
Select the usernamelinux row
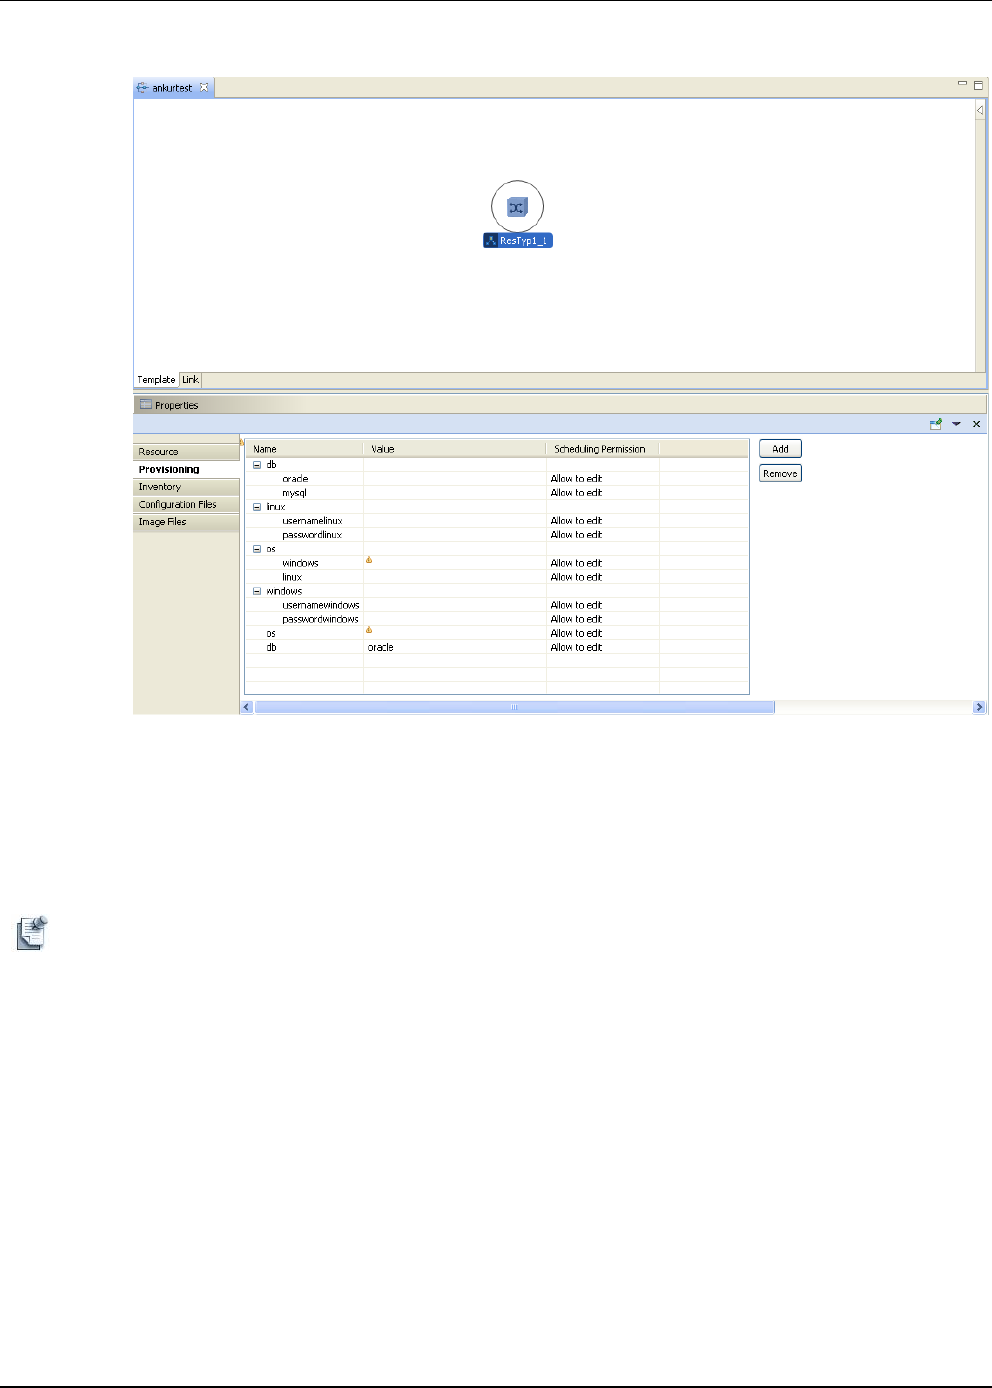pyautogui.click(x=497, y=521)
